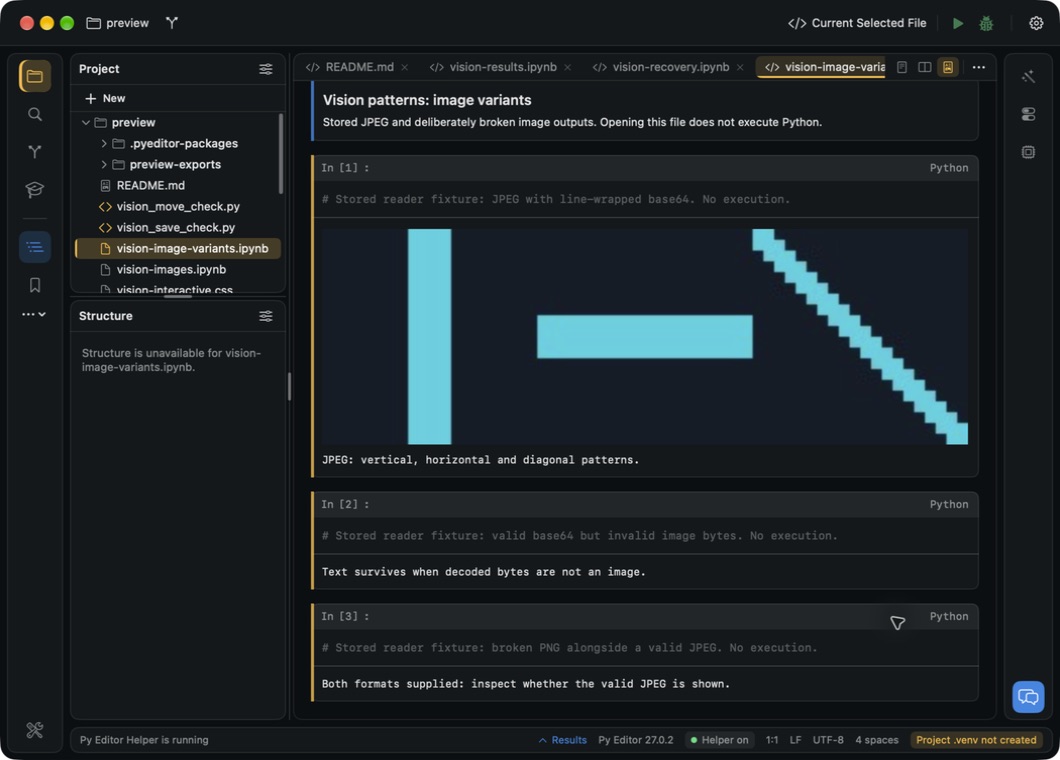The height and width of the screenshot is (760, 1060).
Task: Open the learning graduation cap icon
Action: pyautogui.click(x=34, y=189)
